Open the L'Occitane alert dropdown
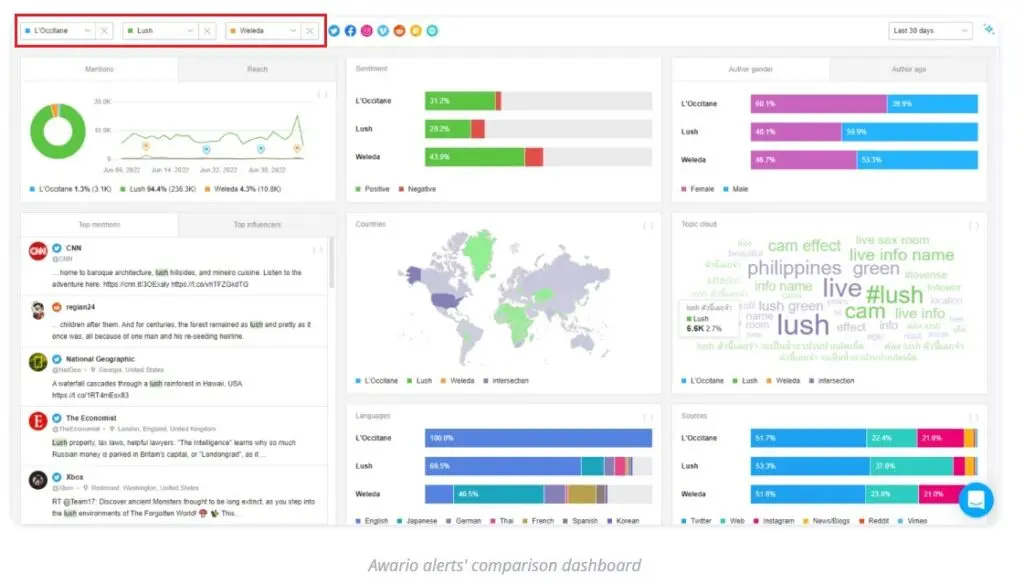The width and height of the screenshot is (1024, 584). pyautogui.click(x=87, y=30)
